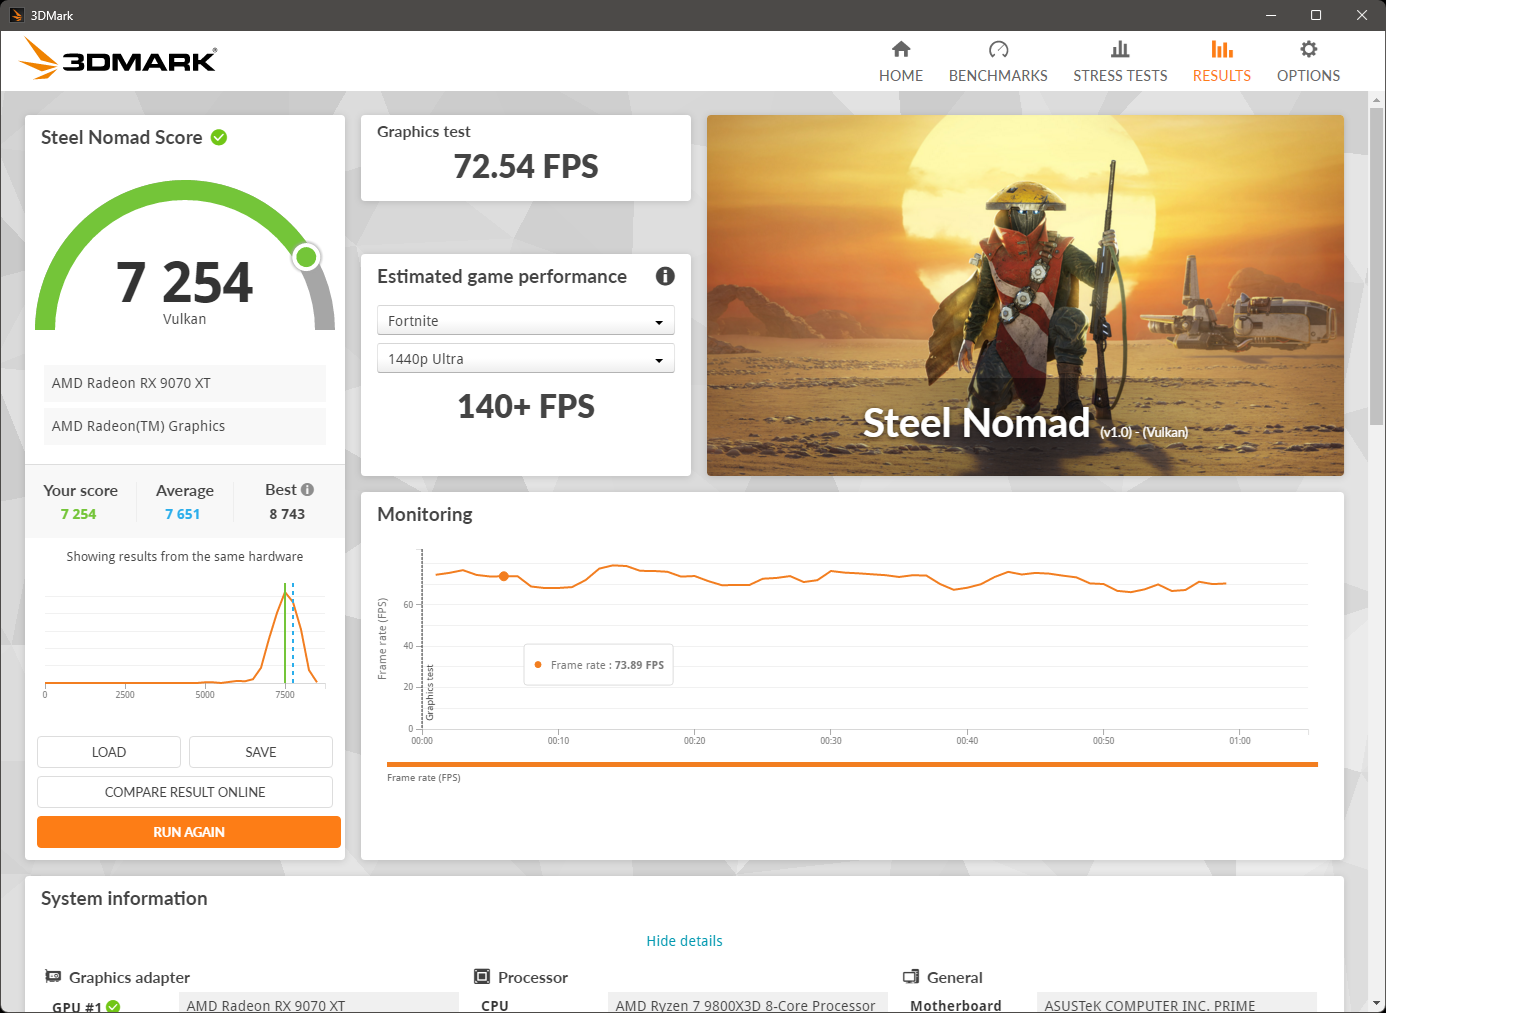Click the Steel Nomad benchmark image
The width and height of the screenshot is (1536, 1013).
(1025, 295)
